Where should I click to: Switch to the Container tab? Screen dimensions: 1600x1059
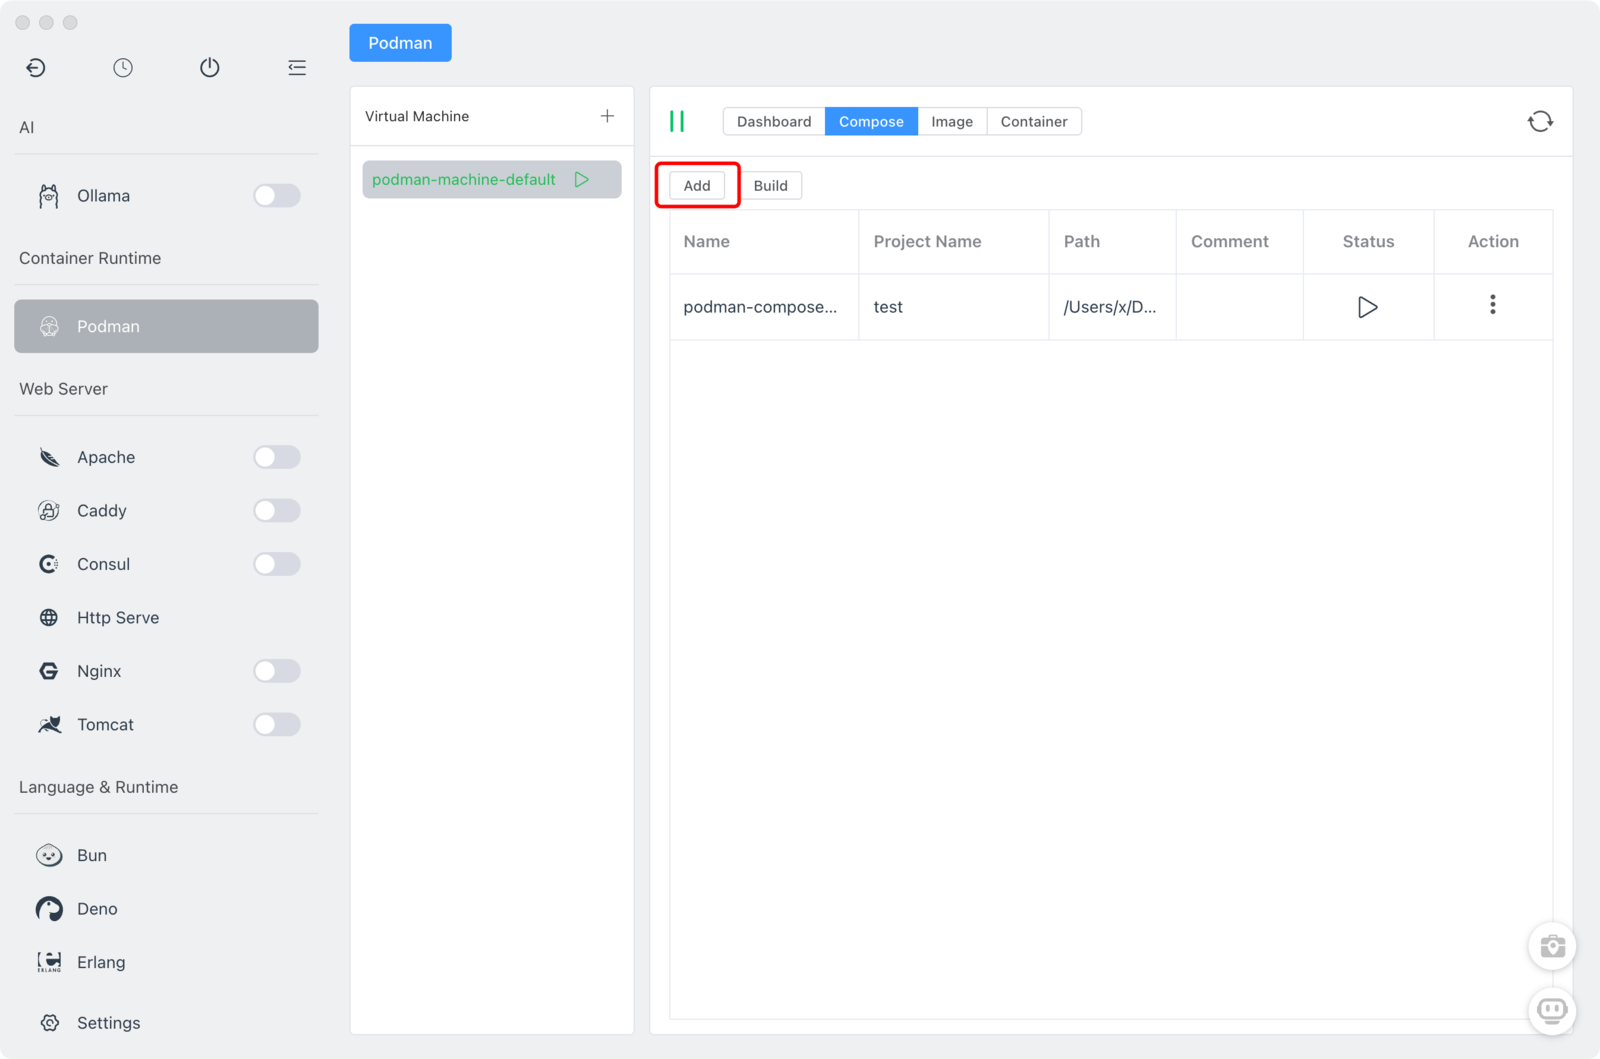tap(1033, 122)
